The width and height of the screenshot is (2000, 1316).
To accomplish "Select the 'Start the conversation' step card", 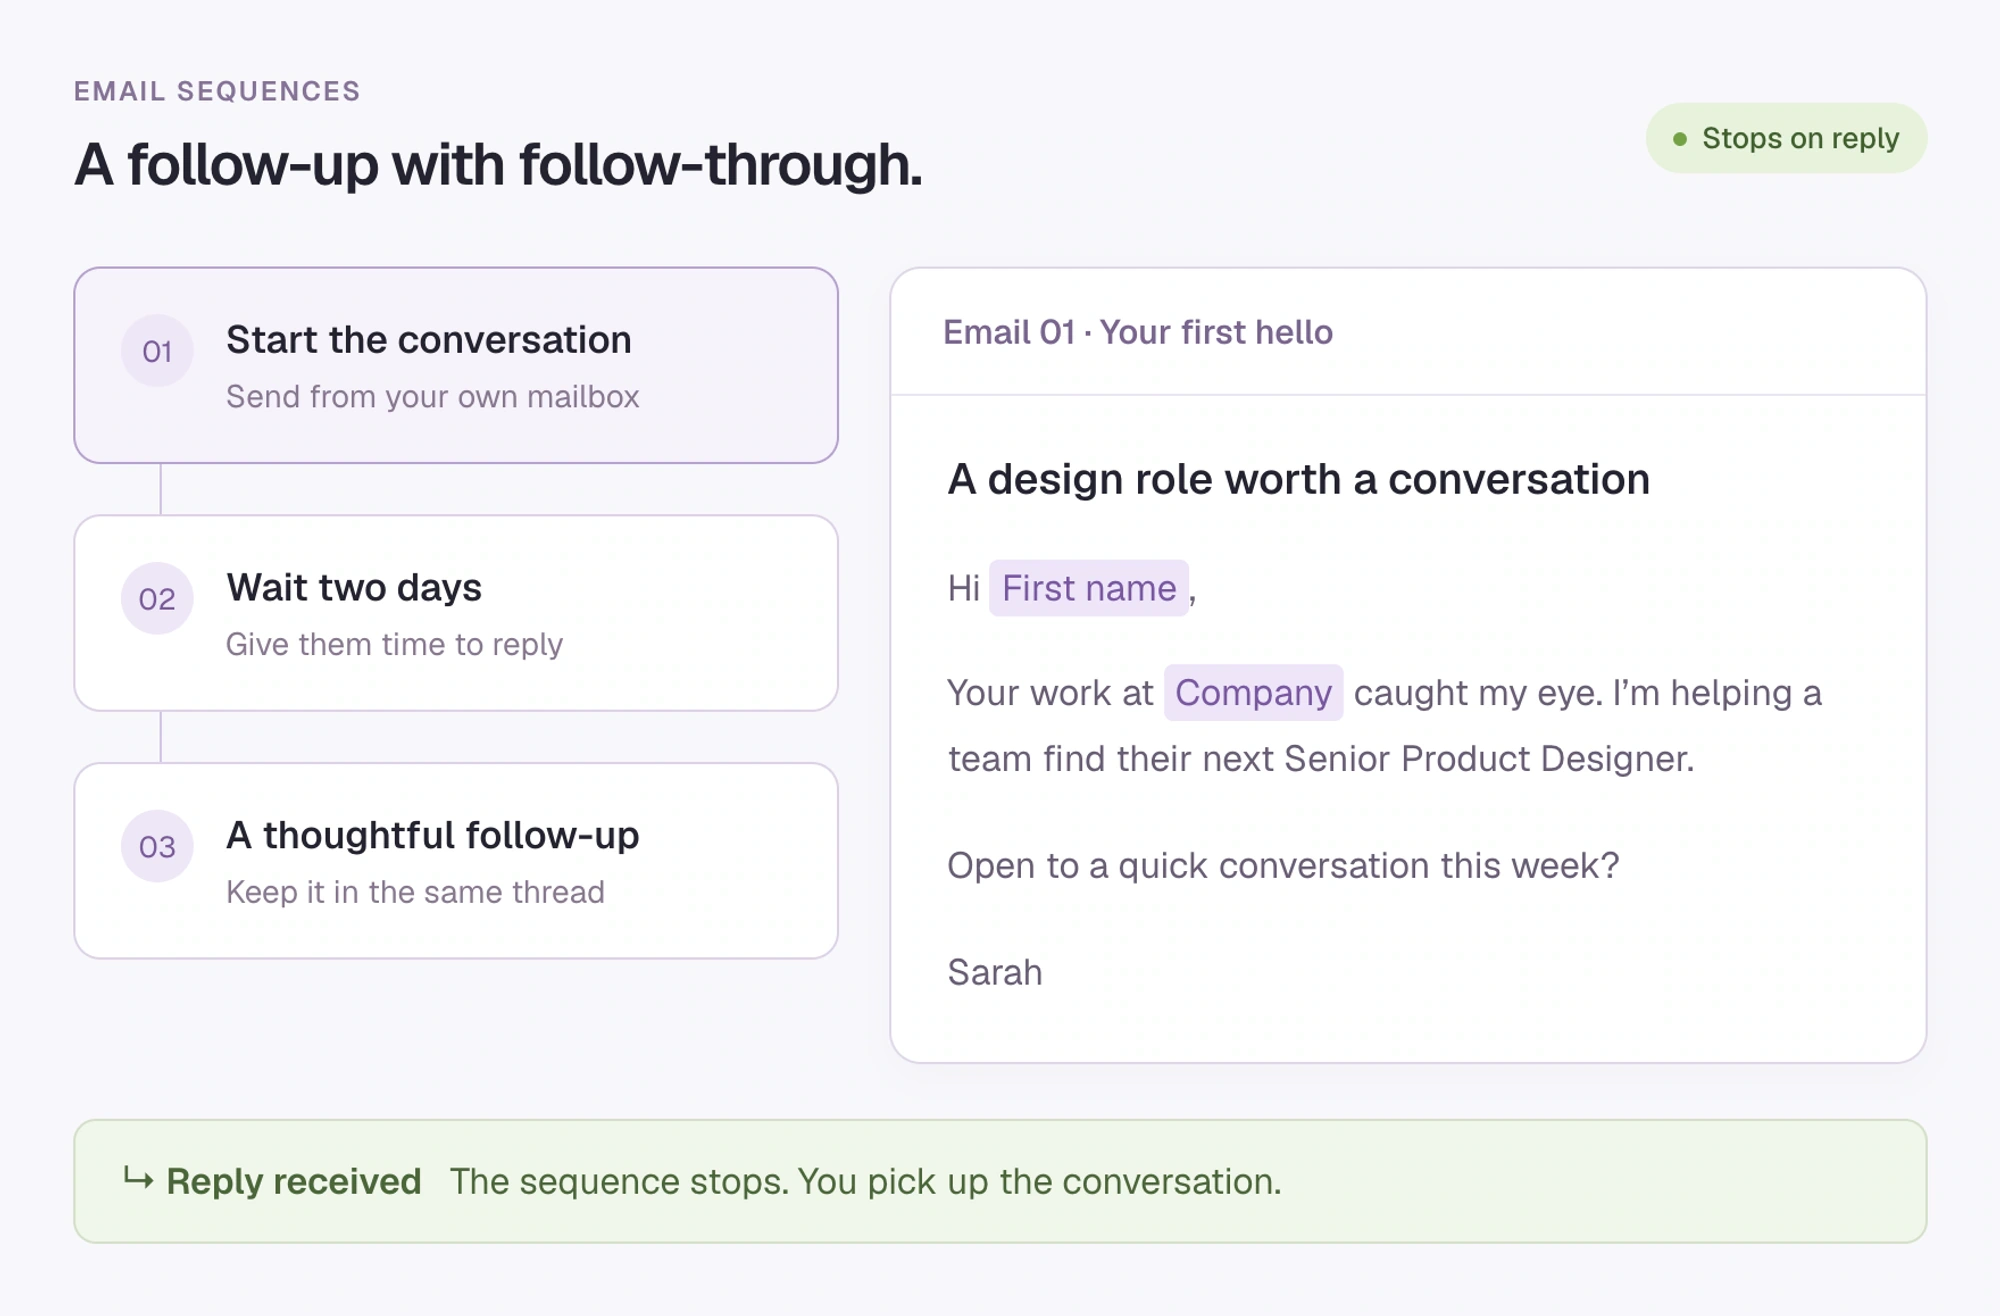I will coord(456,365).
